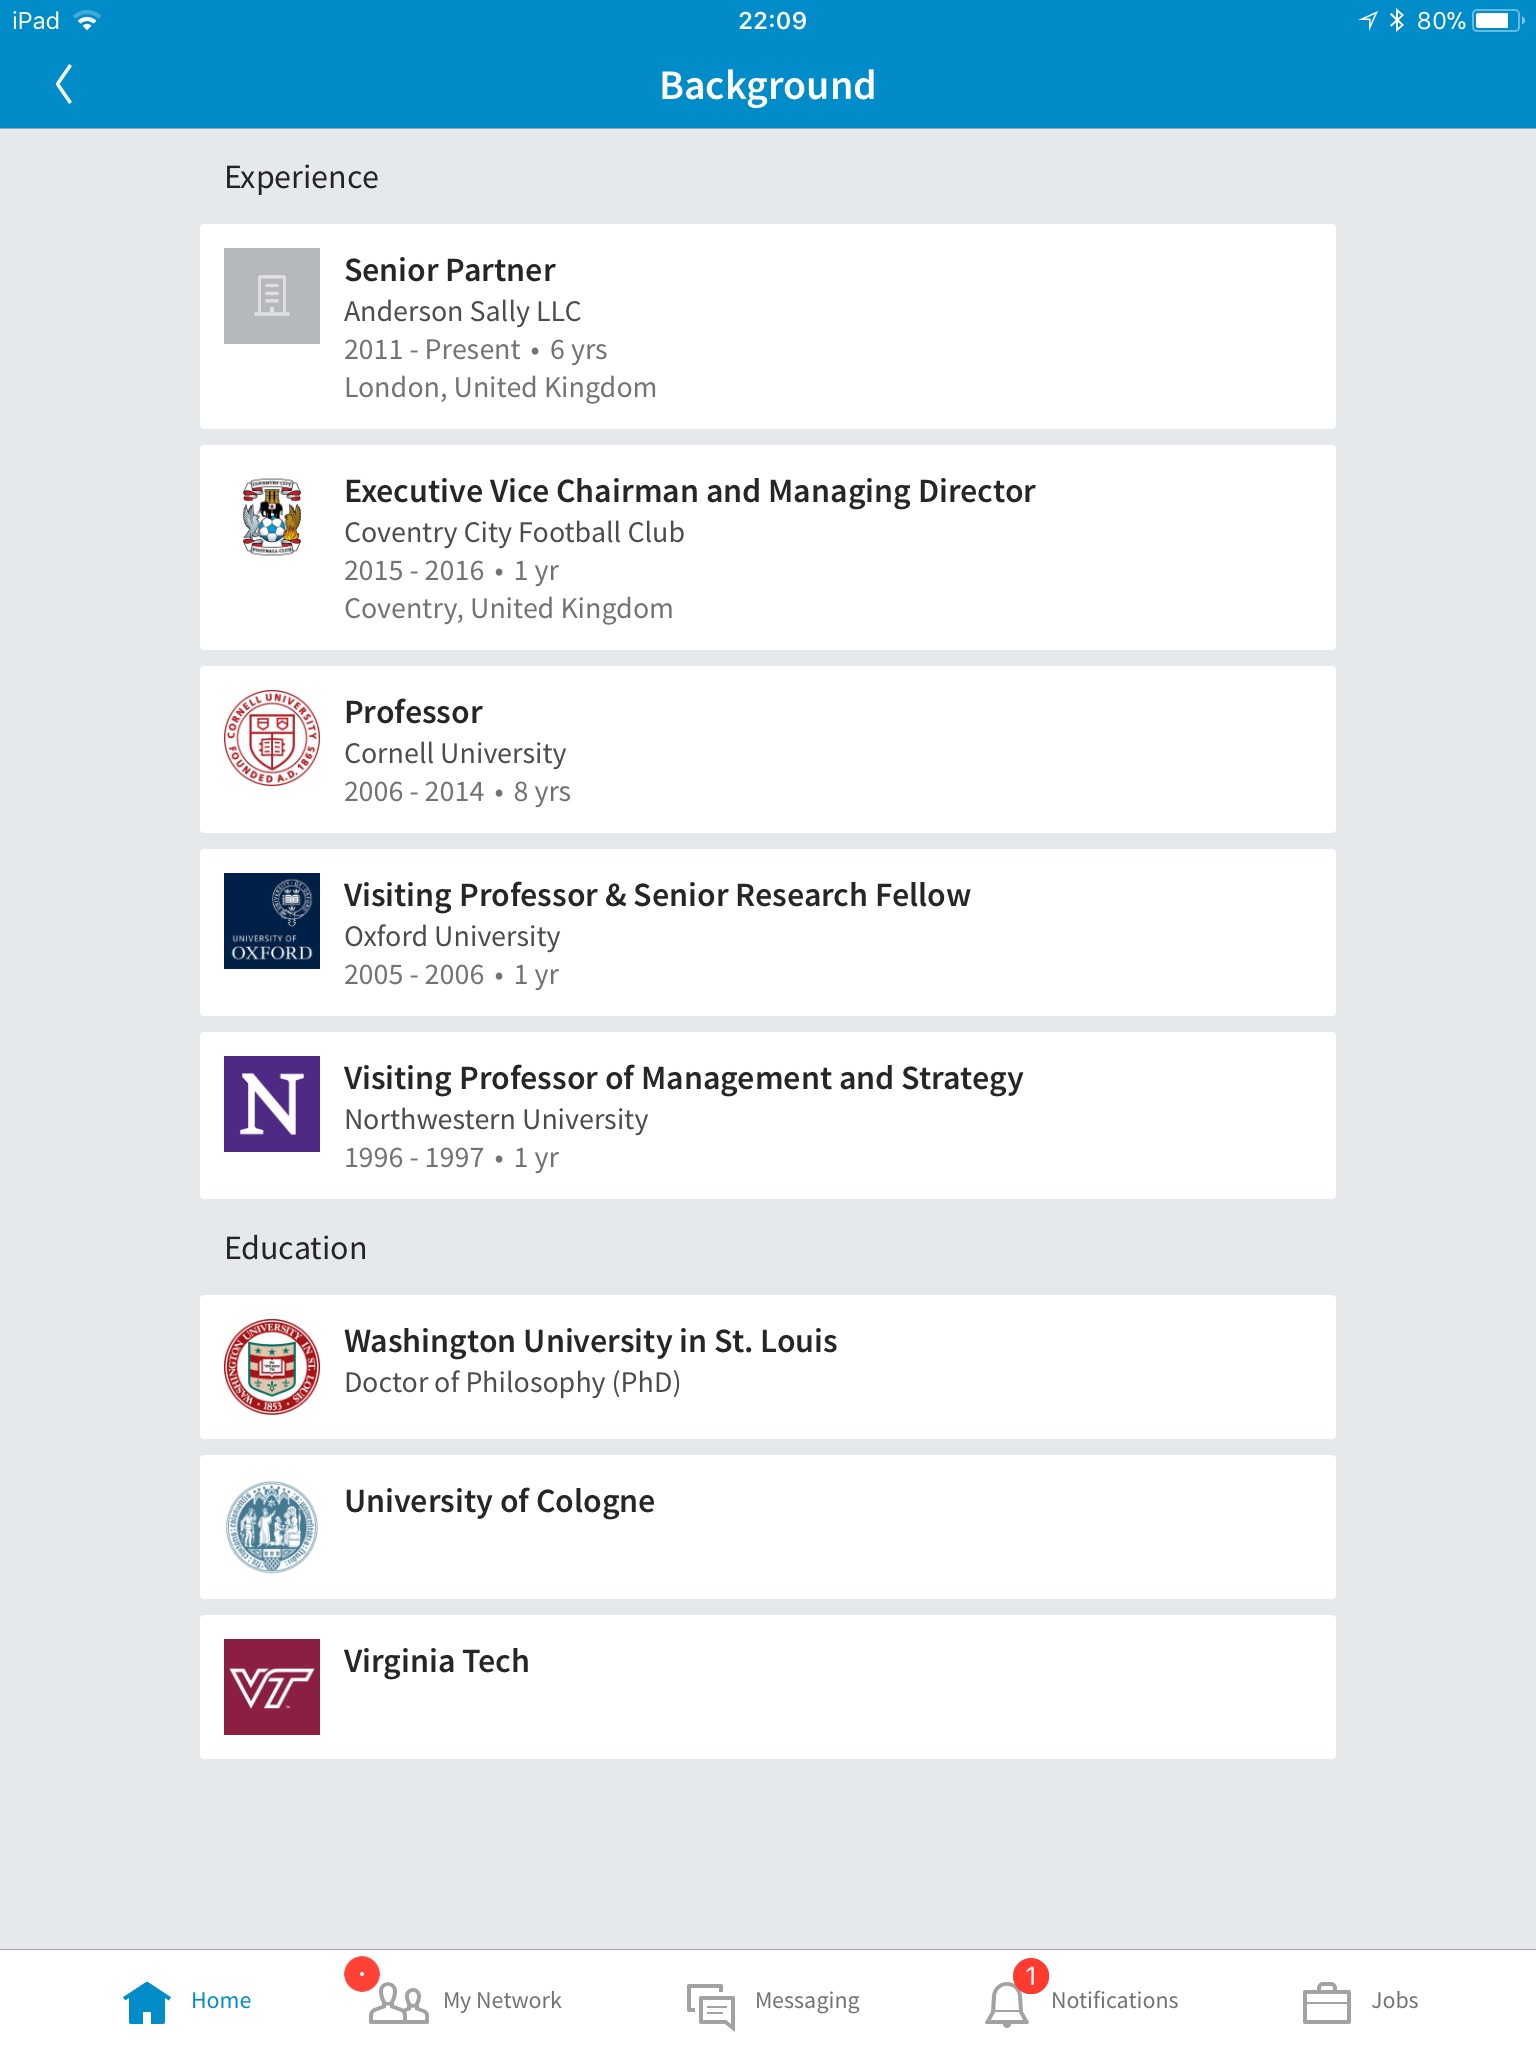Open the Messaging speech bubble icon
Viewport: 1536px width, 2048px height.
(711, 2005)
